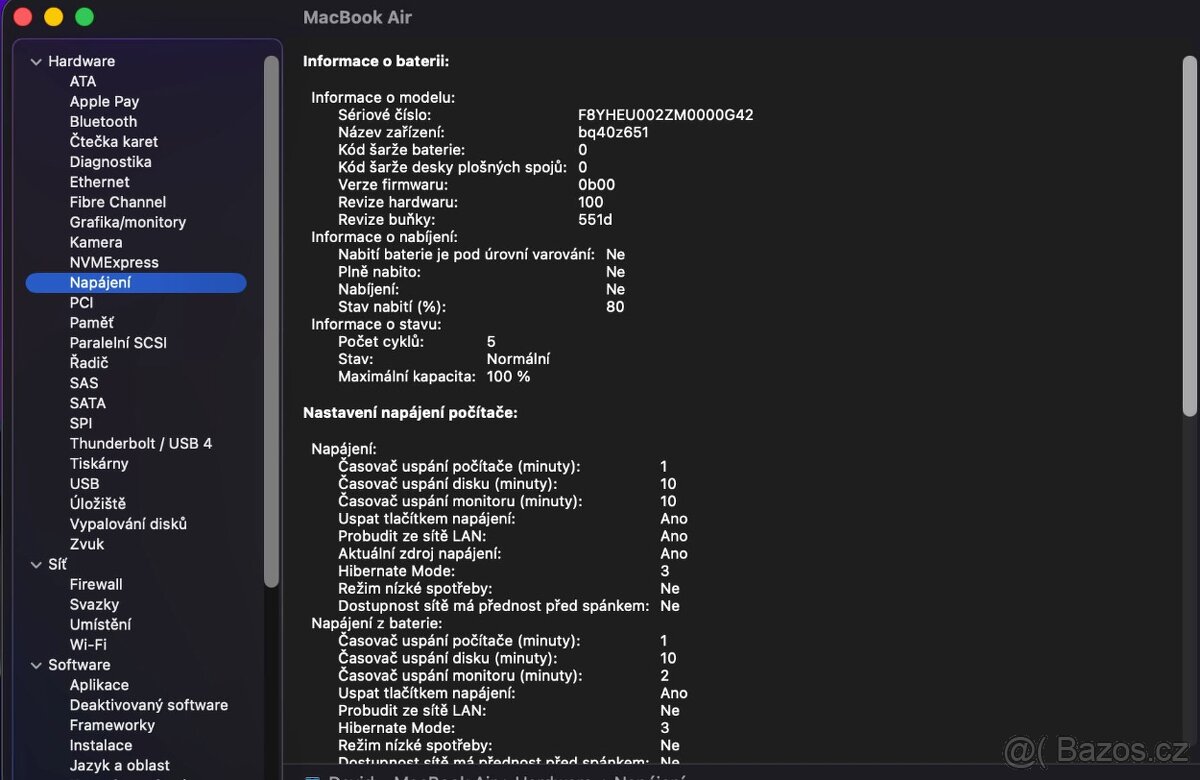The height and width of the screenshot is (780, 1200).
Task: Open the Zvuk entry
Action: pos(87,544)
